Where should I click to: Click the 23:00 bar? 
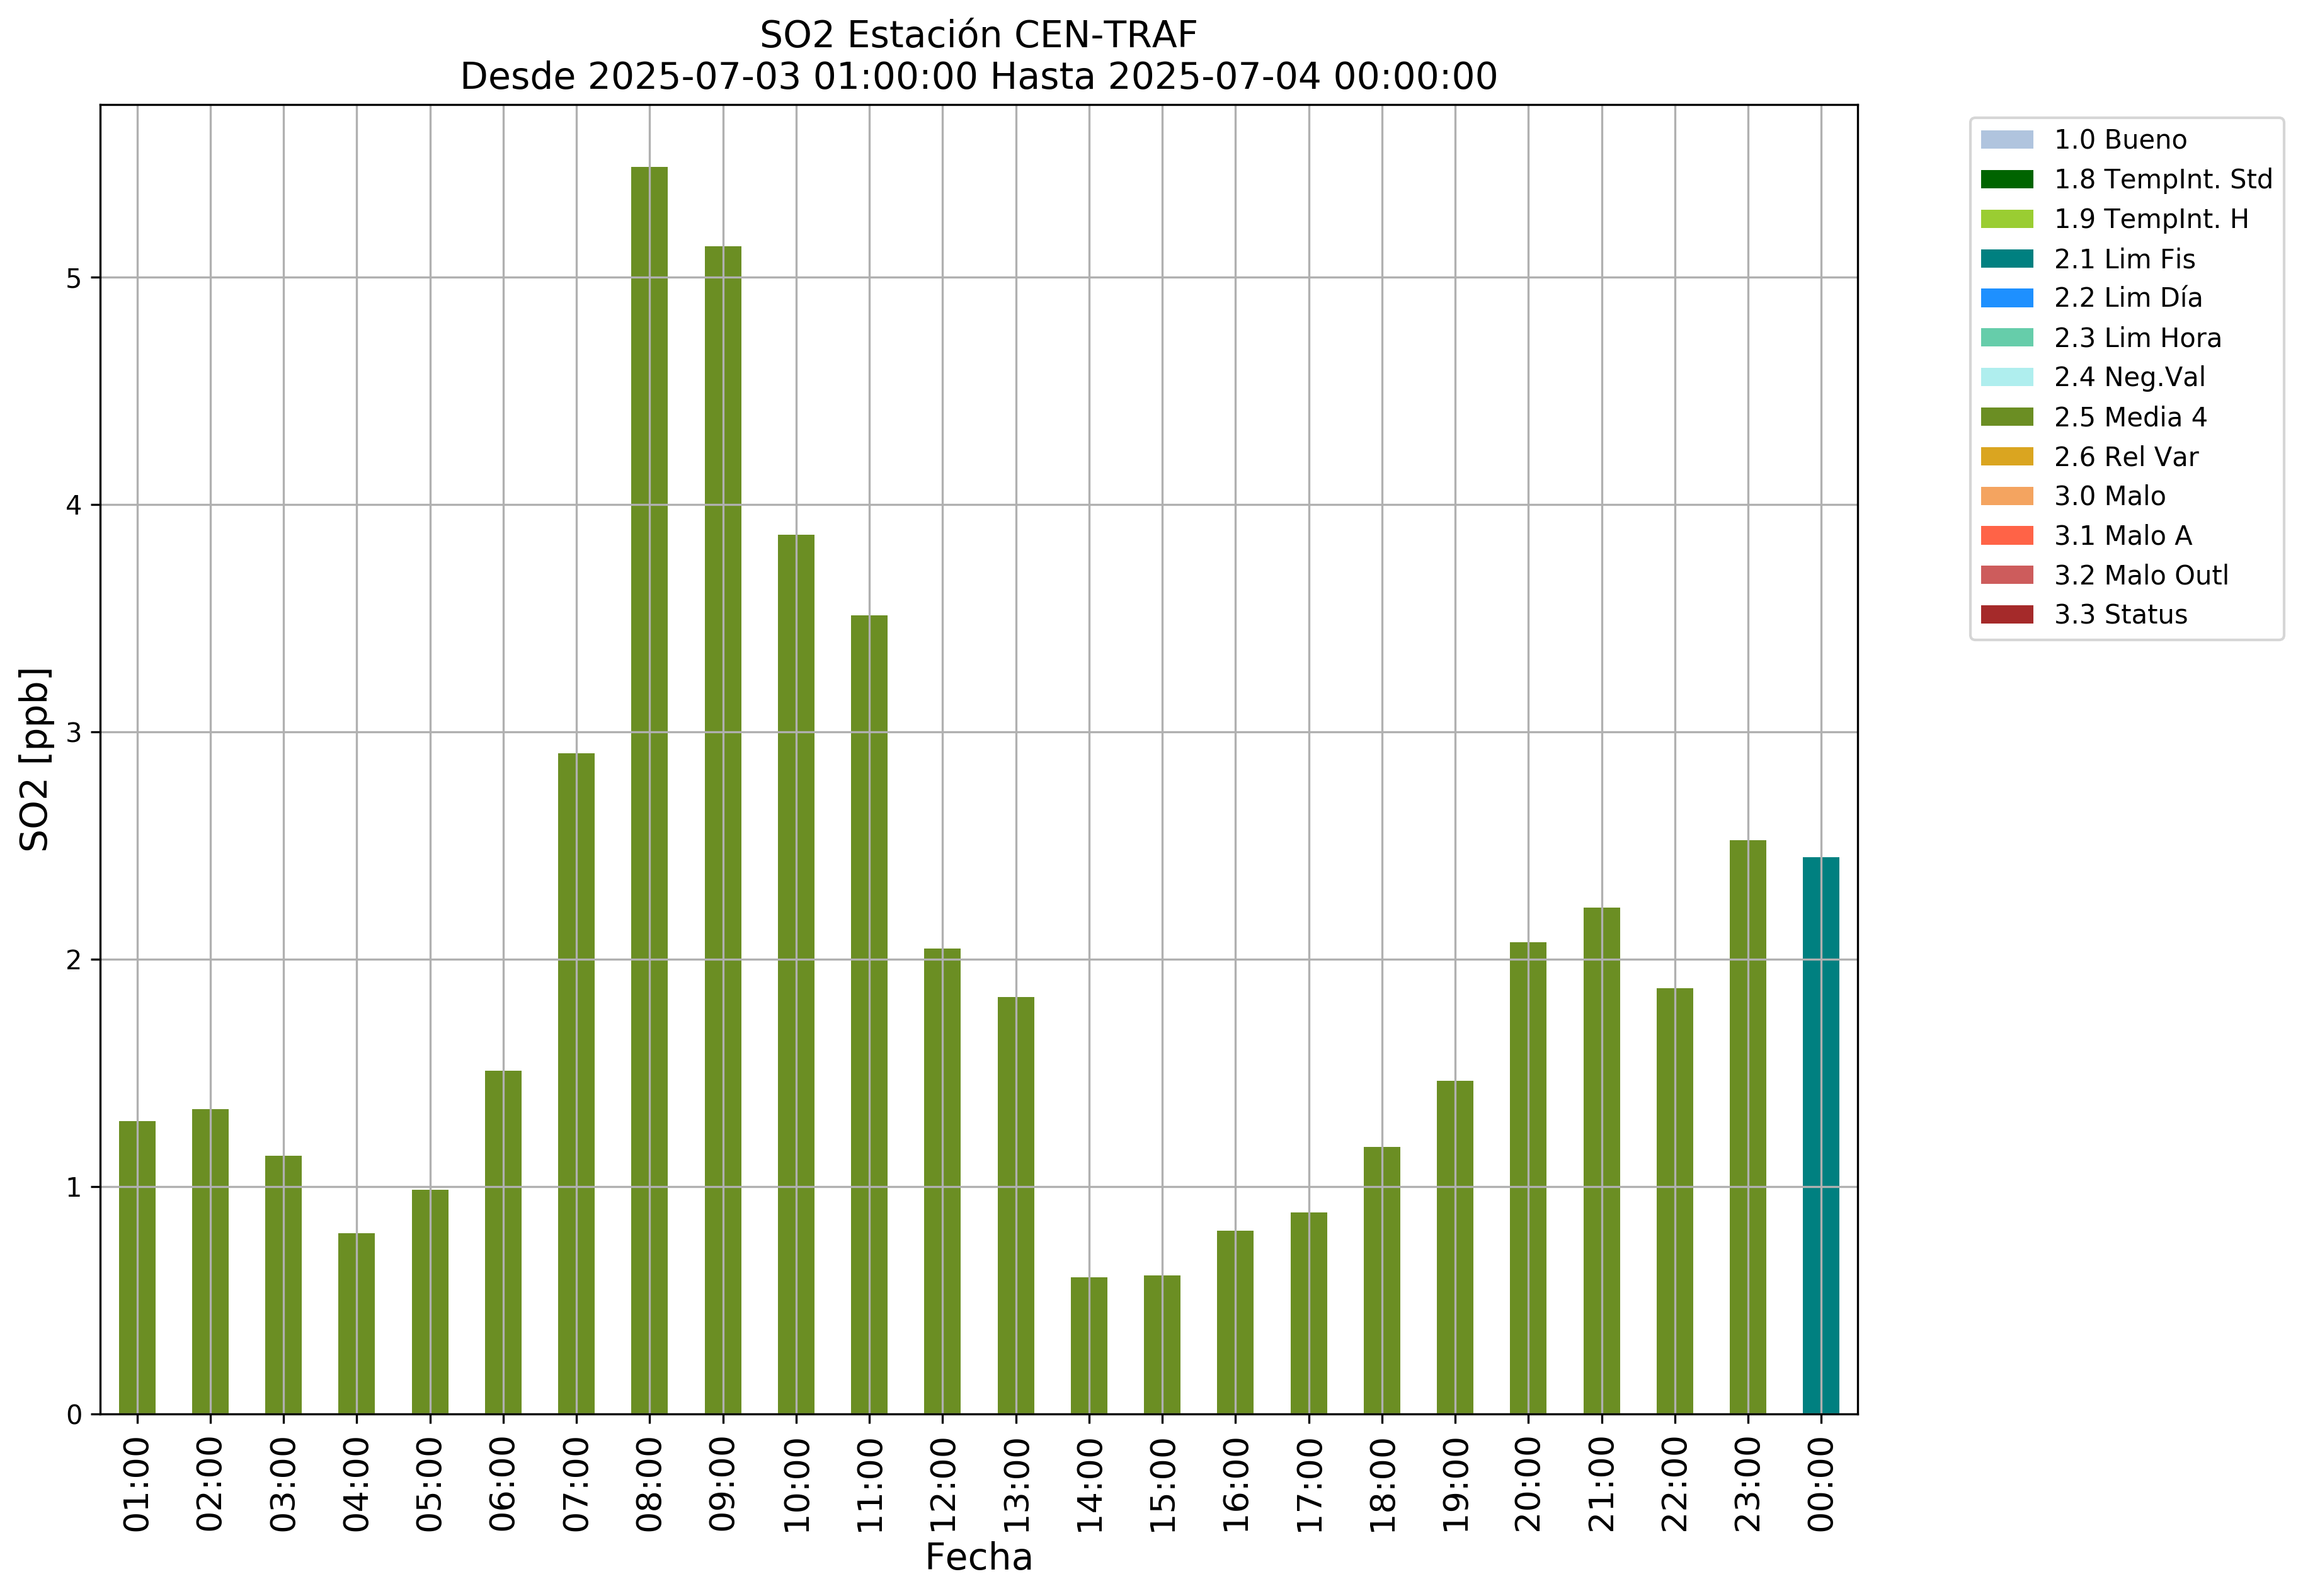coord(1747,1127)
